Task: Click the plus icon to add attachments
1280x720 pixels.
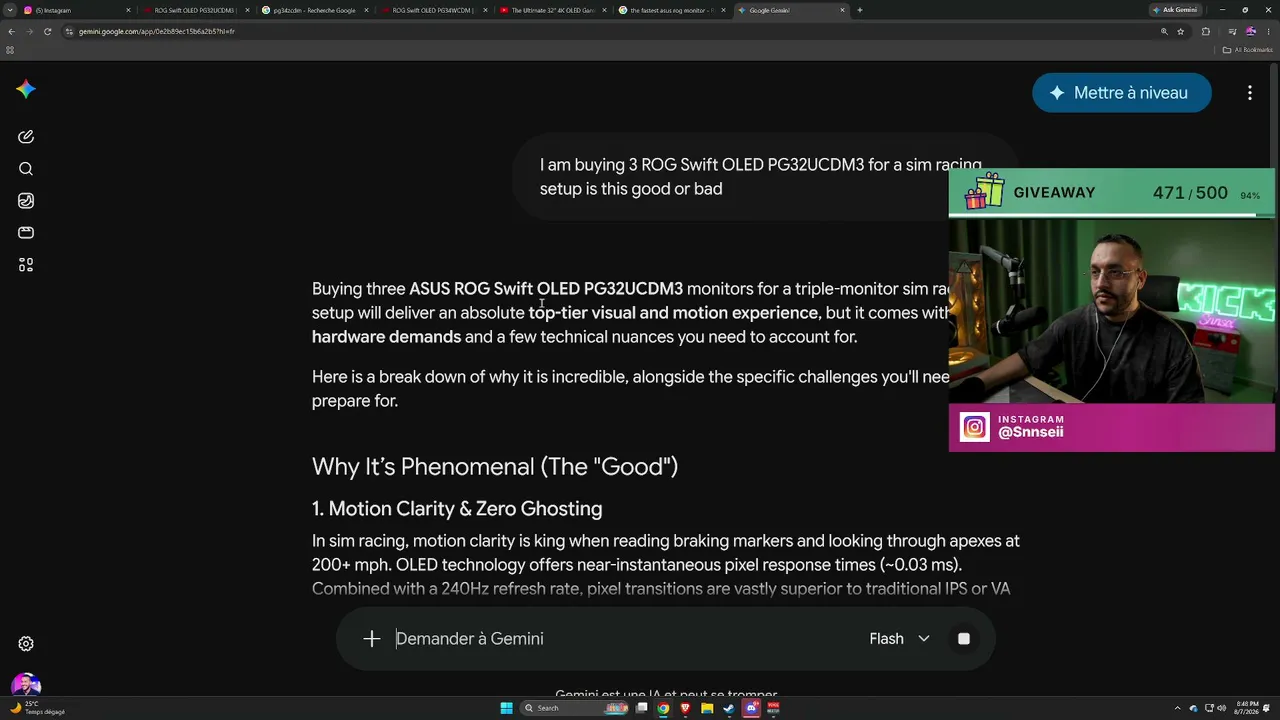Action: 372,639
